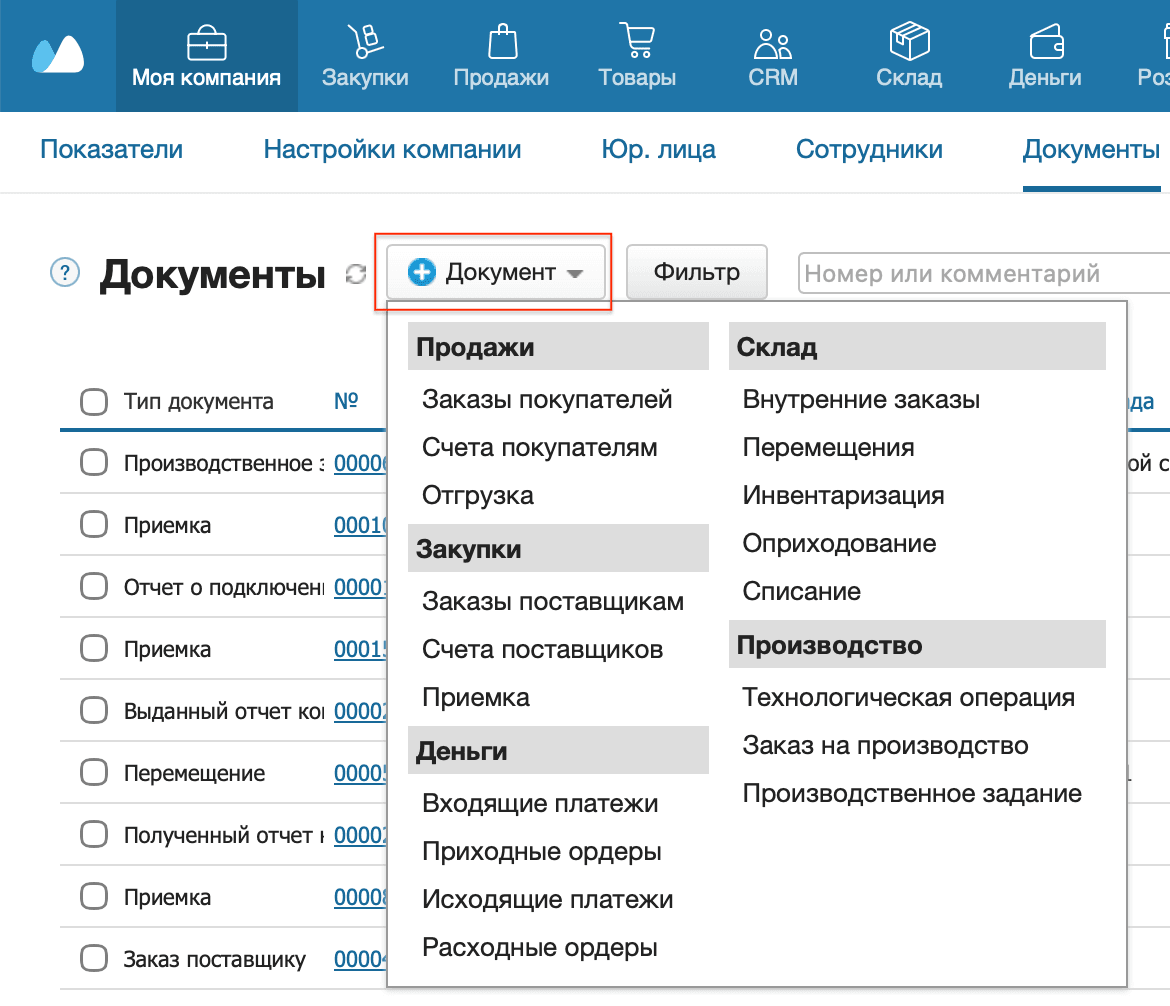Screen dimensions: 1170x1006
Task: Switch to Сотрудники tab
Action: point(869,149)
